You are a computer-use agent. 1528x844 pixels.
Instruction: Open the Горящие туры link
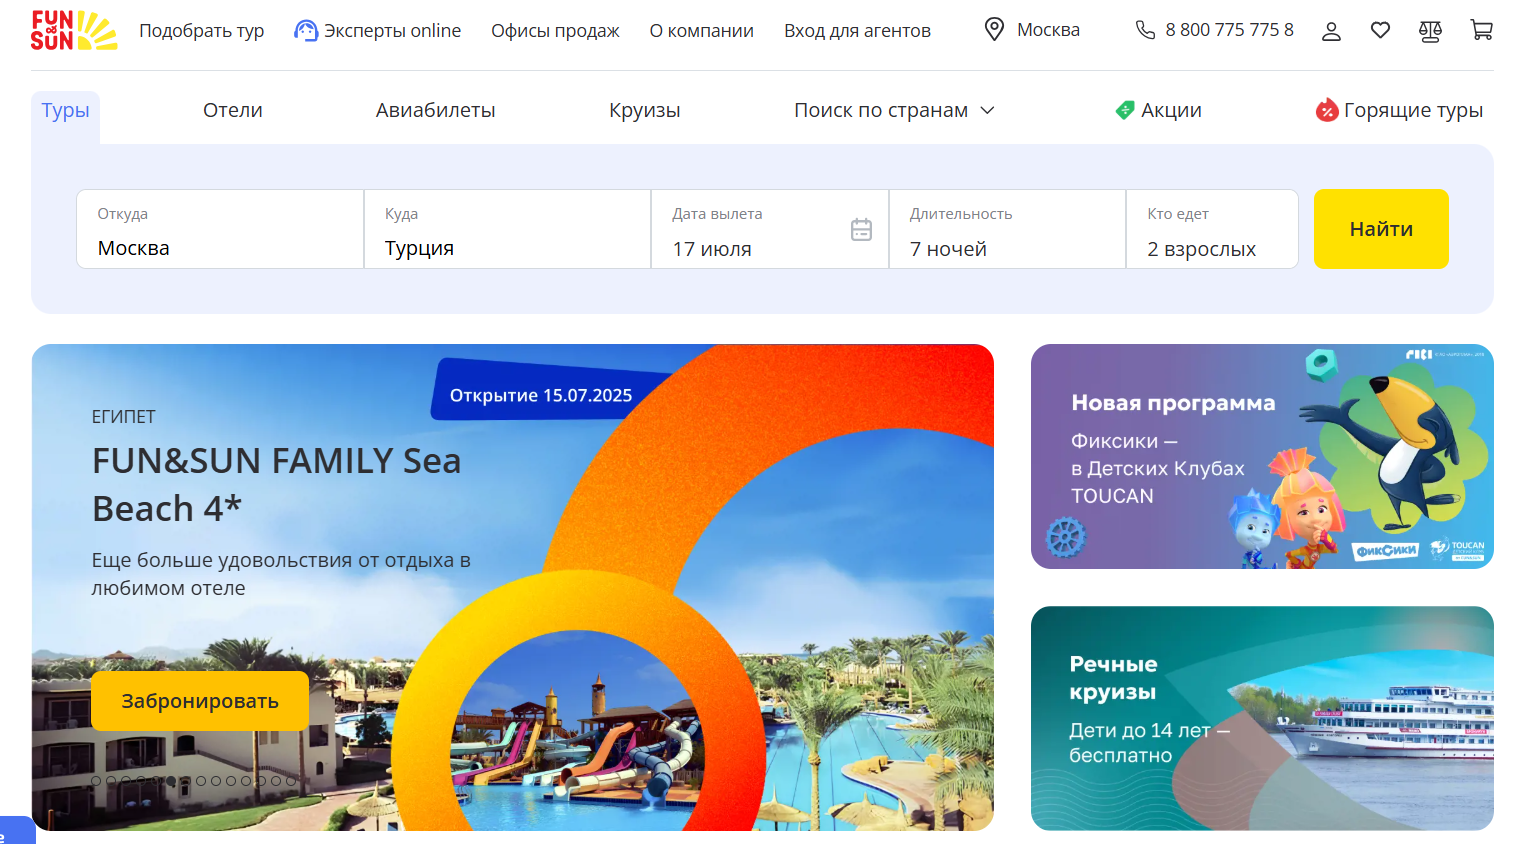tap(1399, 110)
